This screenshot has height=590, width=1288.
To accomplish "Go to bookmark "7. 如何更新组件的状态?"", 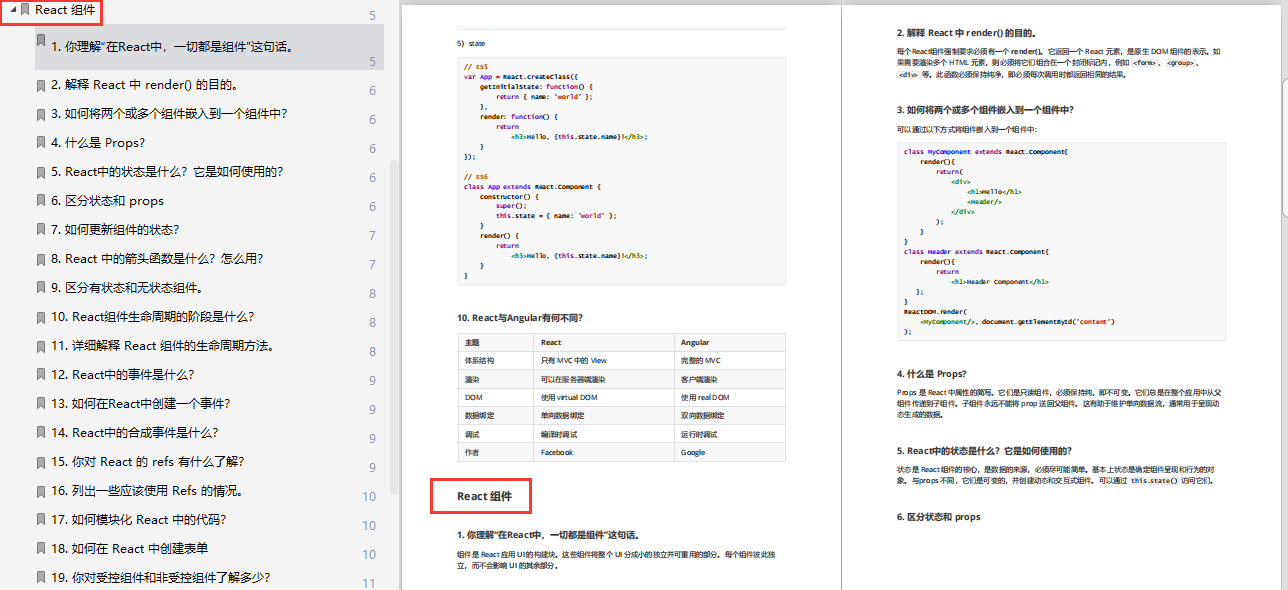I will point(115,230).
